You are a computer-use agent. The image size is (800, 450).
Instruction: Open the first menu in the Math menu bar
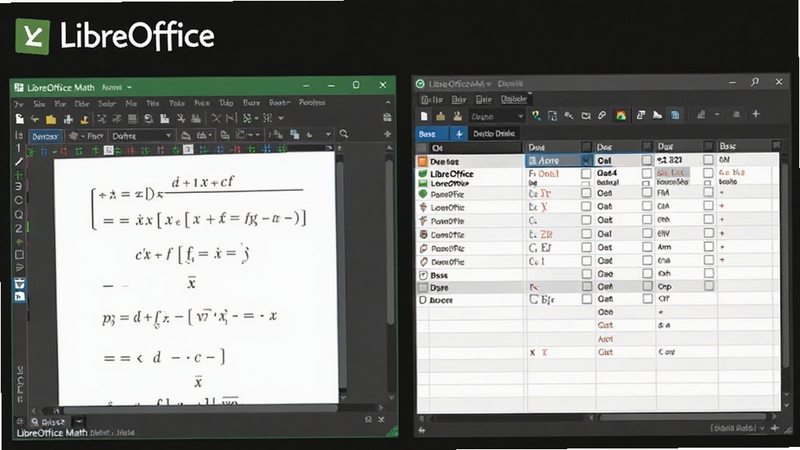[x=19, y=104]
